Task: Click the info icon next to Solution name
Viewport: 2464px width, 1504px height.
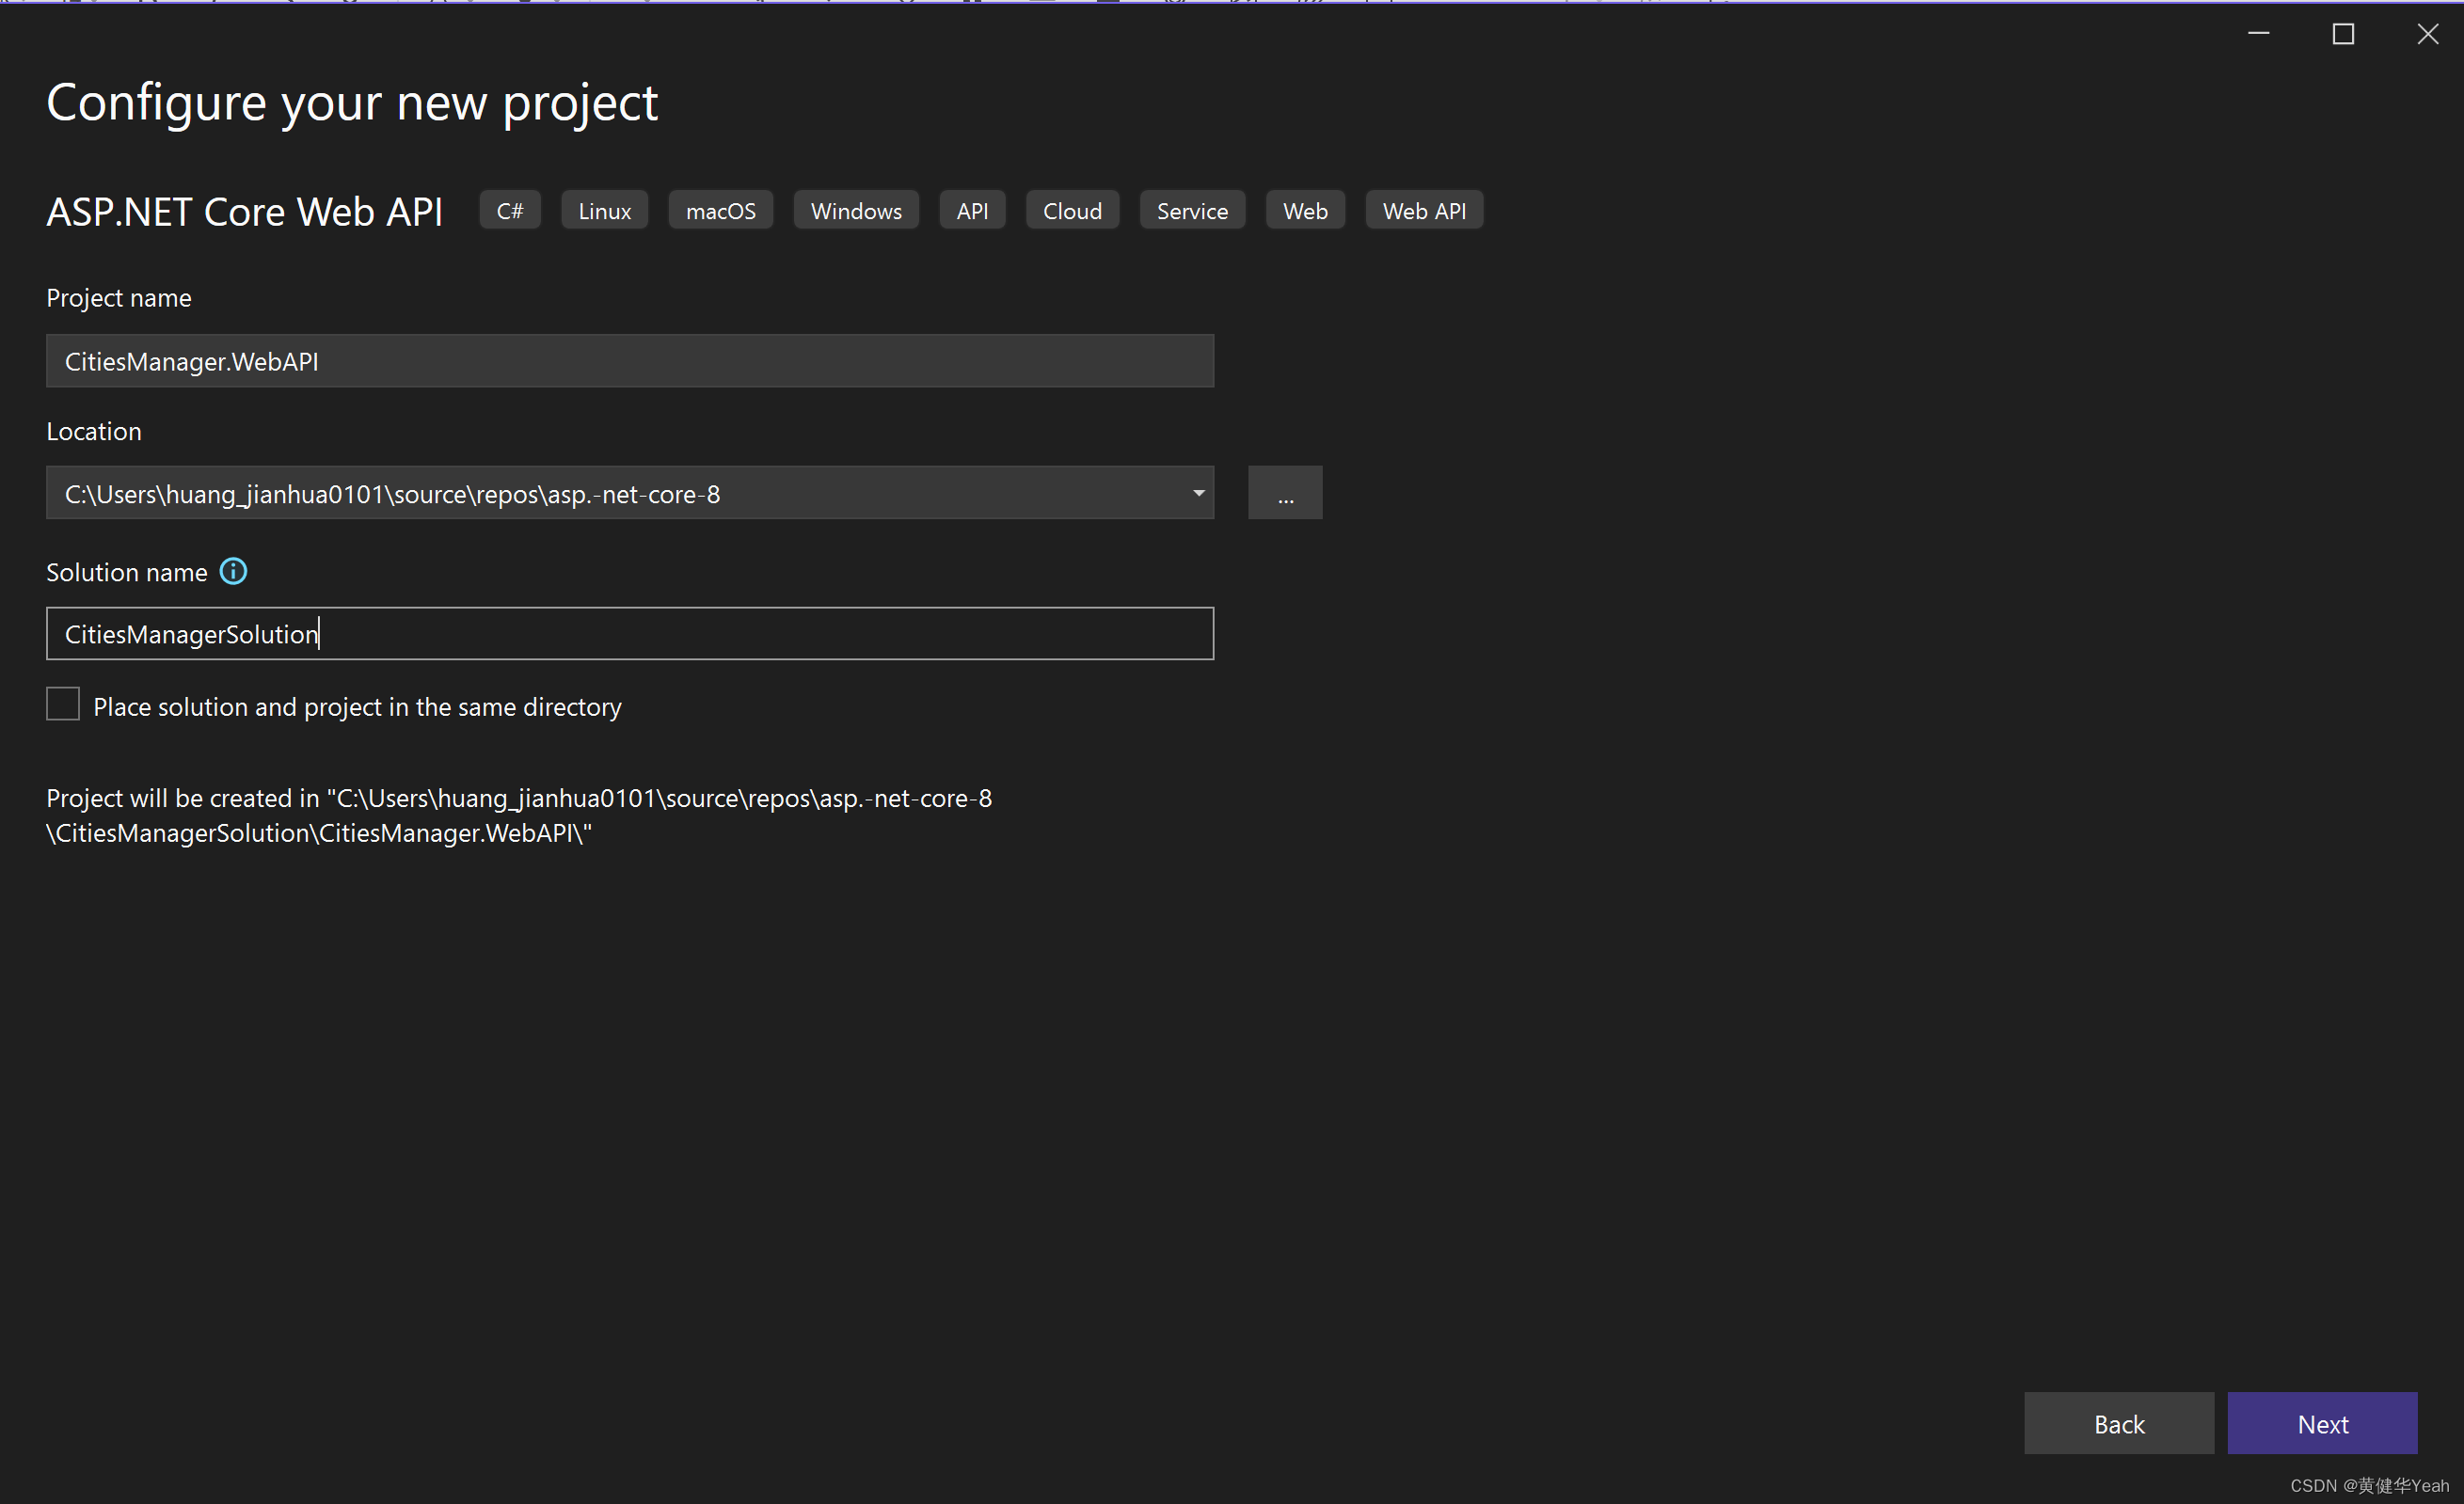Action: click(232, 571)
